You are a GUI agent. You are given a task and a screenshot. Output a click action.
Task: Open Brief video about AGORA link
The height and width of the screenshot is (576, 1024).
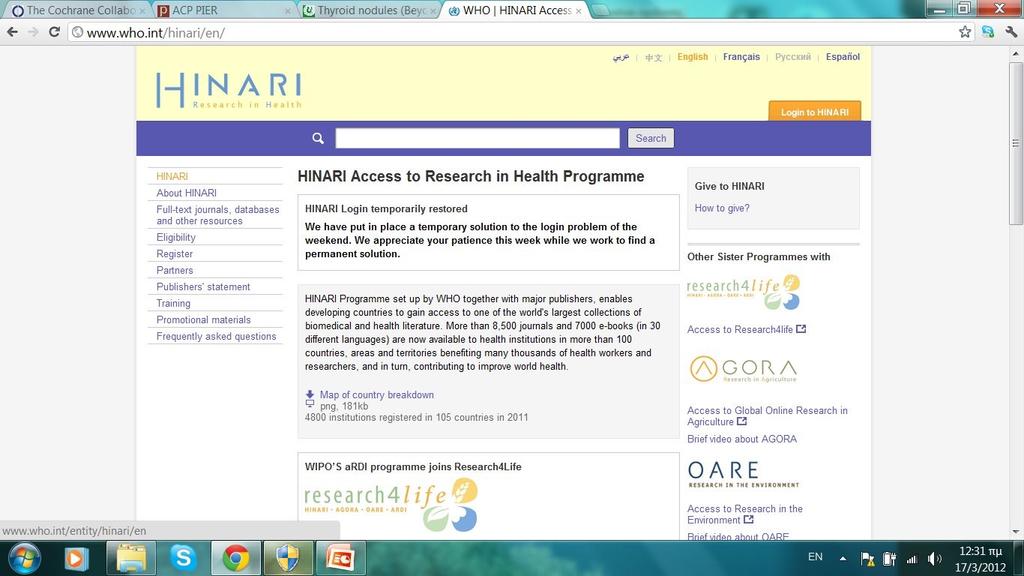tap(742, 439)
